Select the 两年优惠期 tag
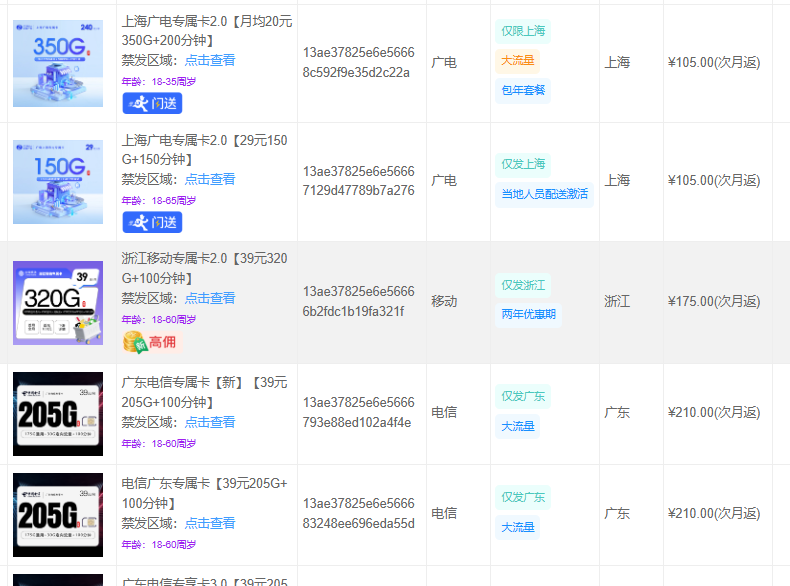Viewport: 790px width, 586px height. (529, 315)
